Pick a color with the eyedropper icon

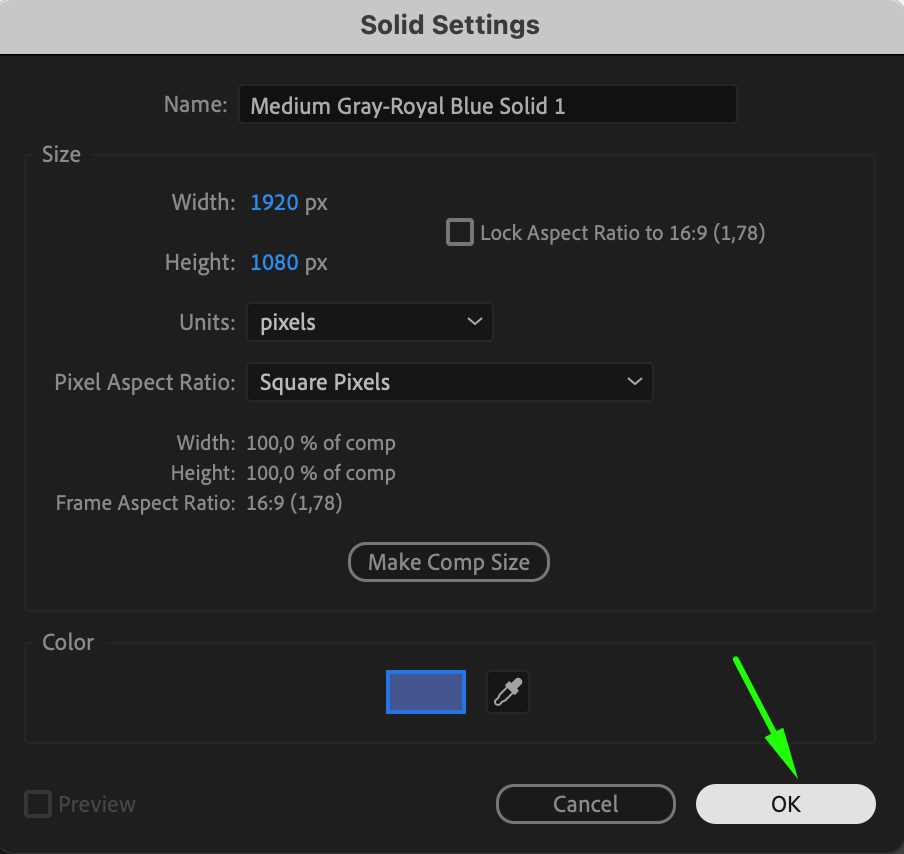tap(508, 692)
